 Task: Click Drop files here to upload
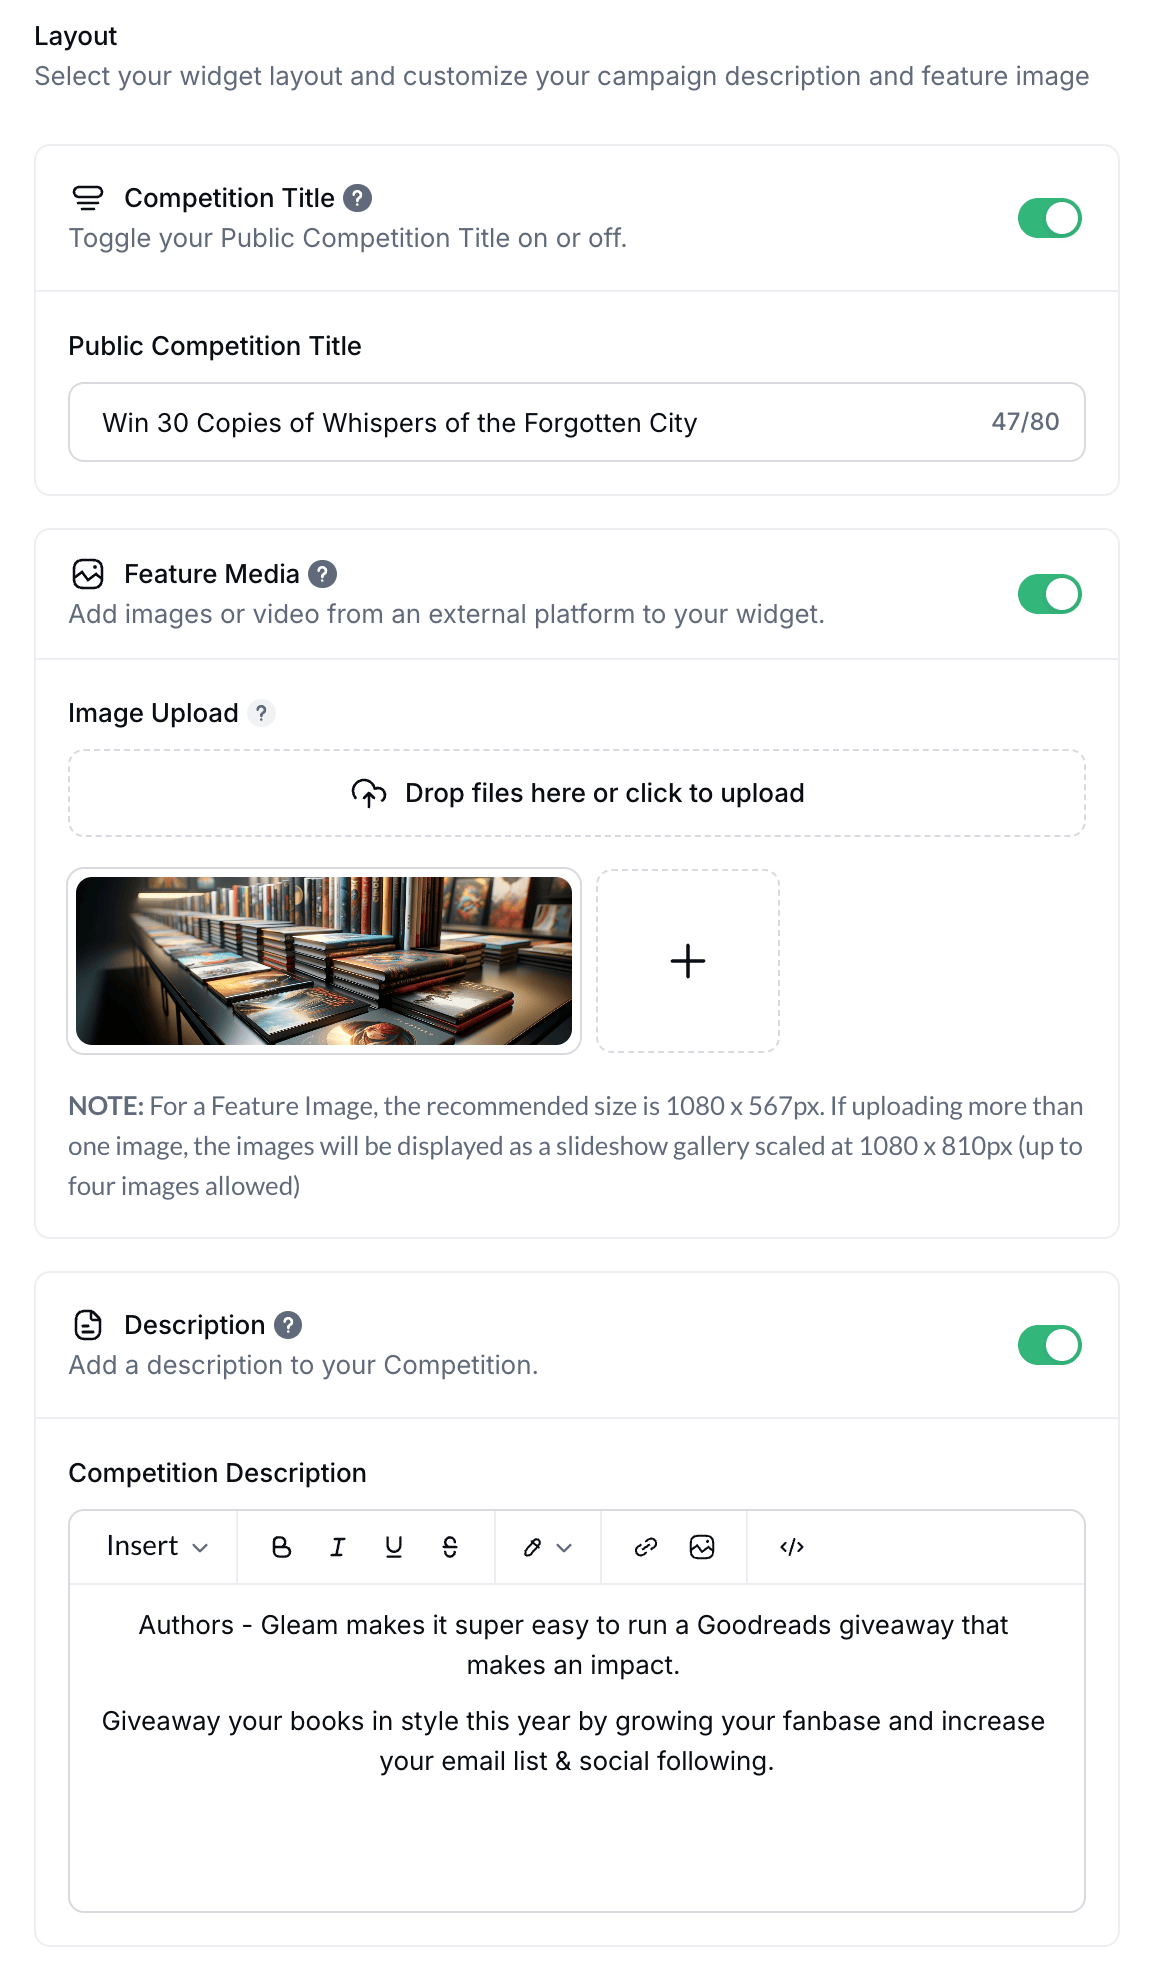coord(577,793)
